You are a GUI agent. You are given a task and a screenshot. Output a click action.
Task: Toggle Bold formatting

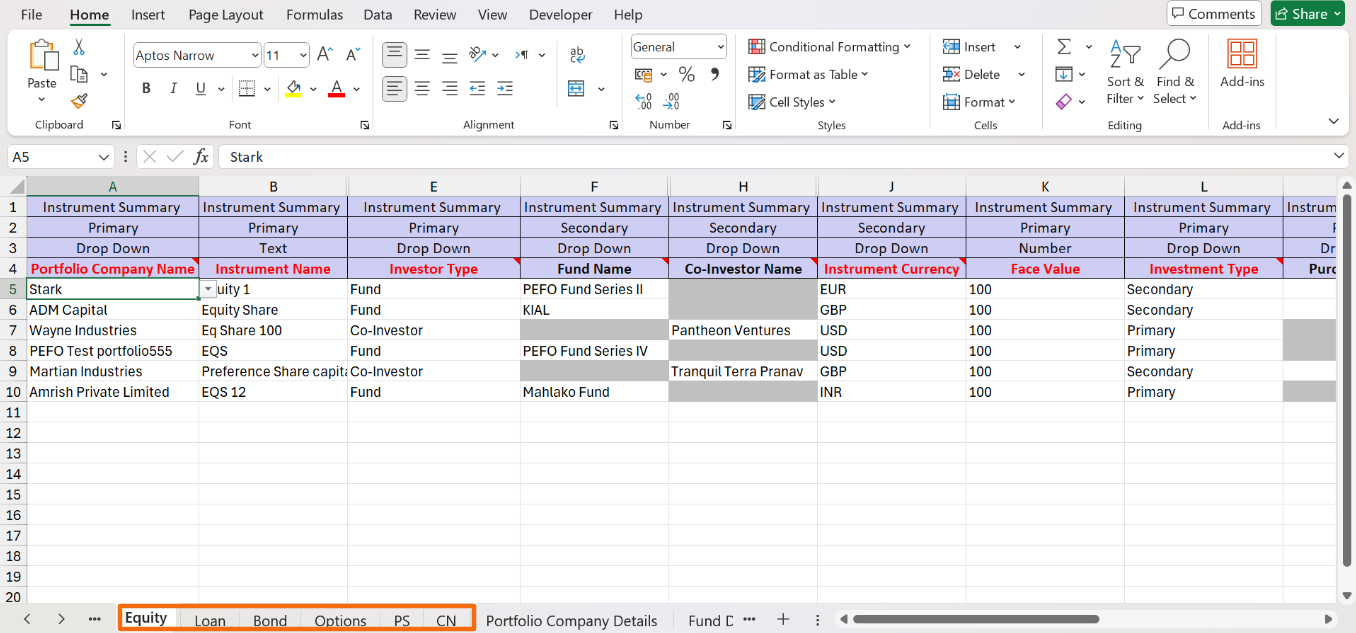point(146,89)
